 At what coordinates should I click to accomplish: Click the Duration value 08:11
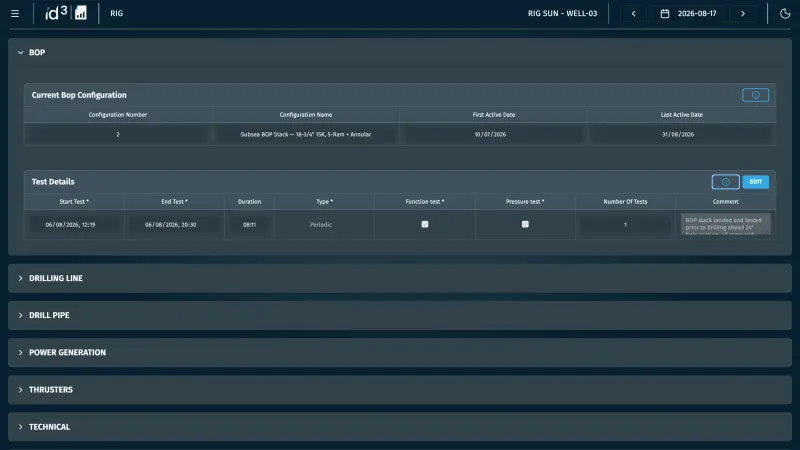coord(249,224)
